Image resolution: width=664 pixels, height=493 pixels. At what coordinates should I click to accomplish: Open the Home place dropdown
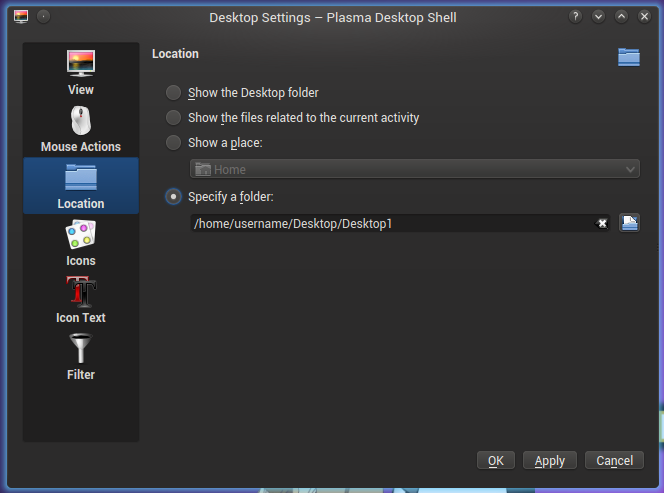(415, 169)
